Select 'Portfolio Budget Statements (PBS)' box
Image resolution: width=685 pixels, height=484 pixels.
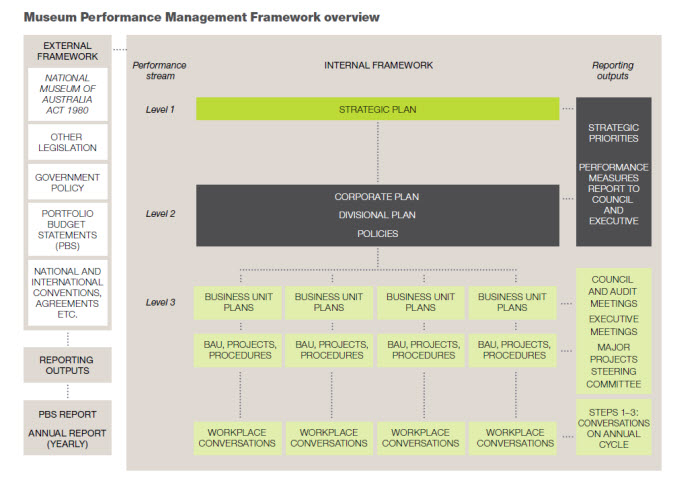(67, 230)
